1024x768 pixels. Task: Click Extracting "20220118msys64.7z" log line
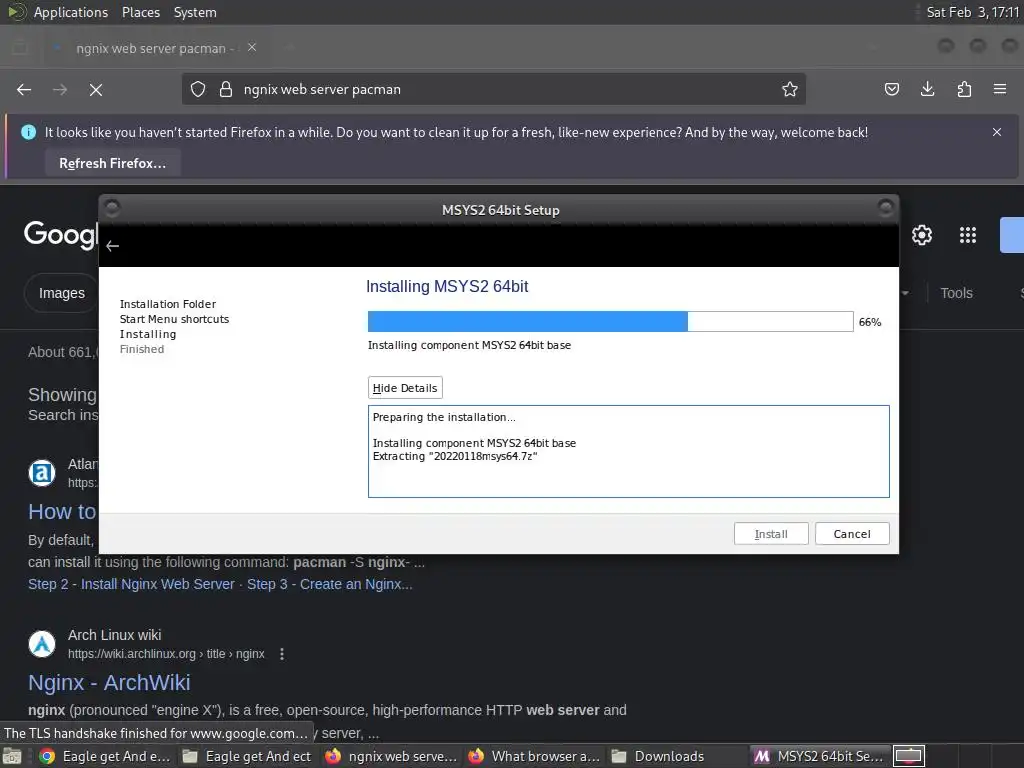455,456
